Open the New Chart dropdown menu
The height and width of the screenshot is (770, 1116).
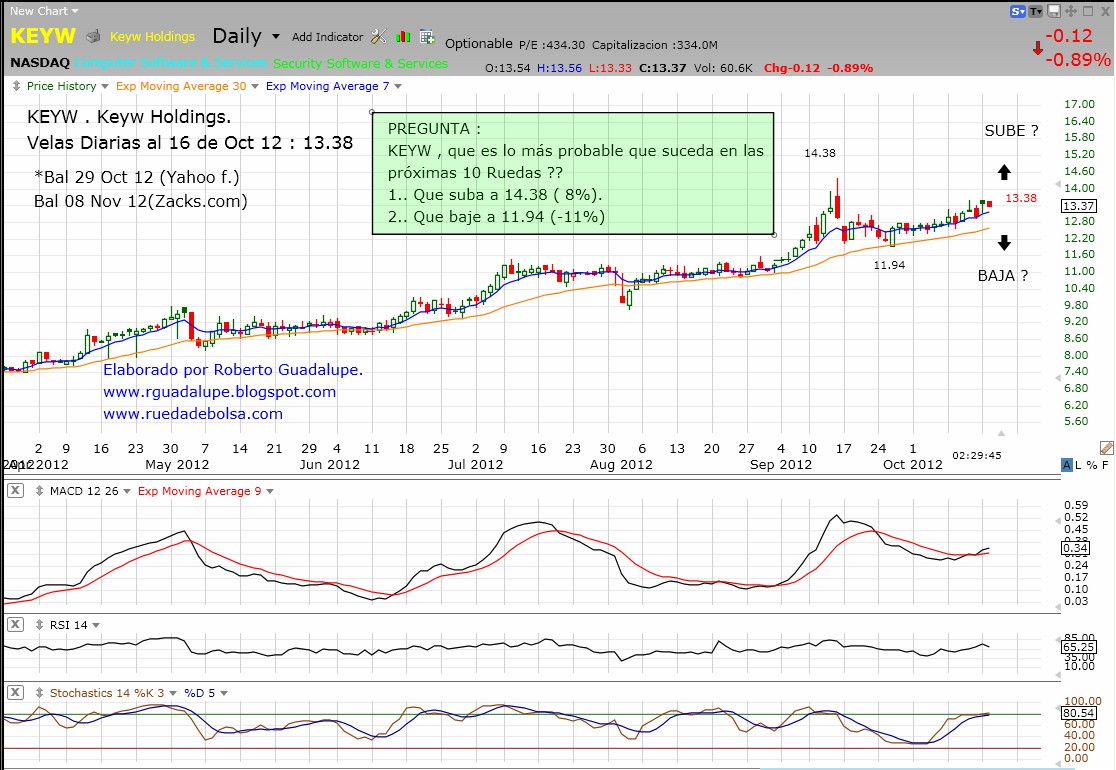[x=44, y=11]
